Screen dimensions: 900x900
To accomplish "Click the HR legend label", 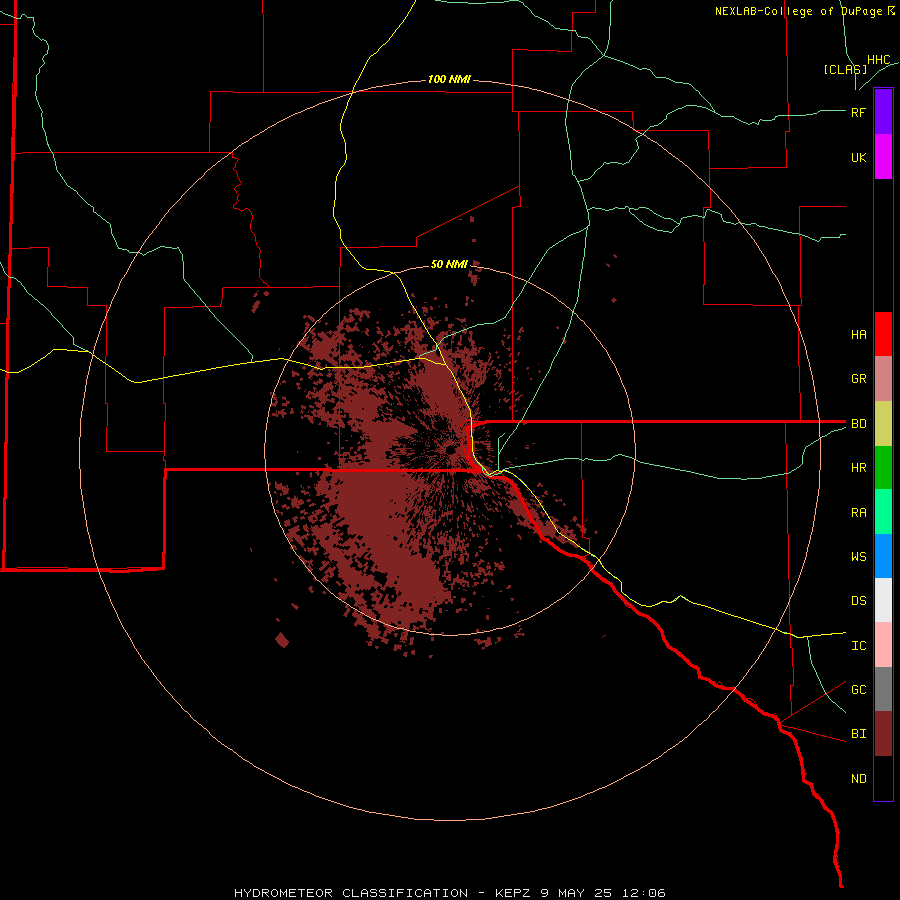I will [x=858, y=468].
